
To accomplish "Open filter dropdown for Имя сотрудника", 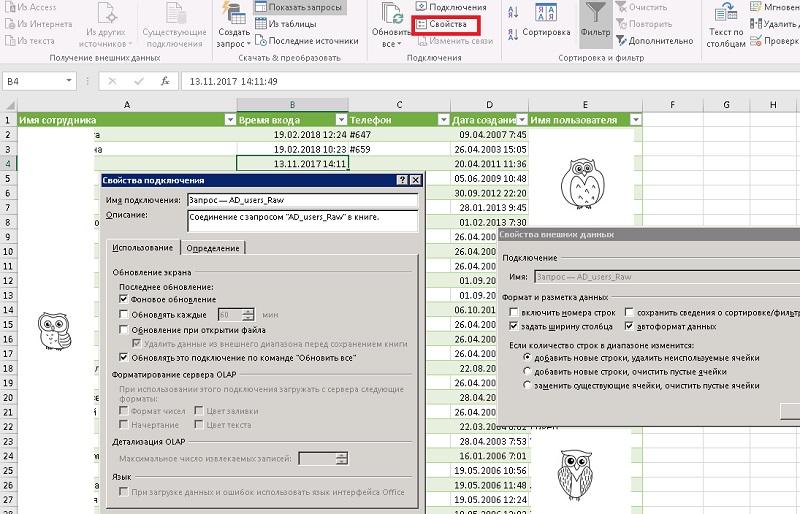I will [230, 120].
